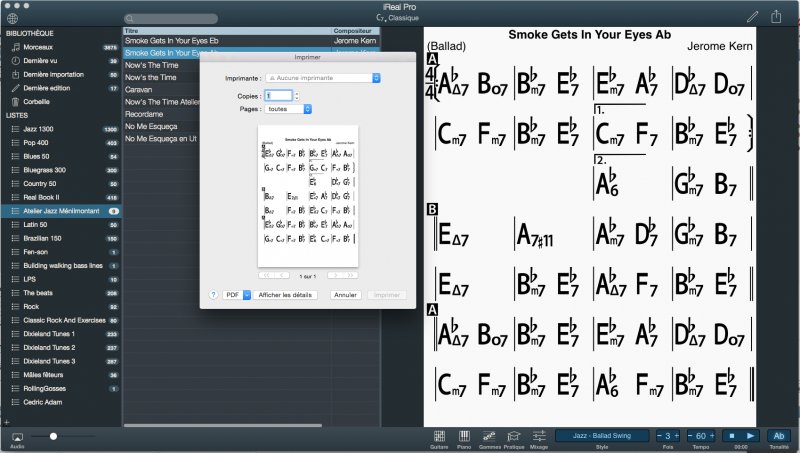Select song No Me Esqueça en Ut
This screenshot has width=800, height=453.
tap(161, 139)
